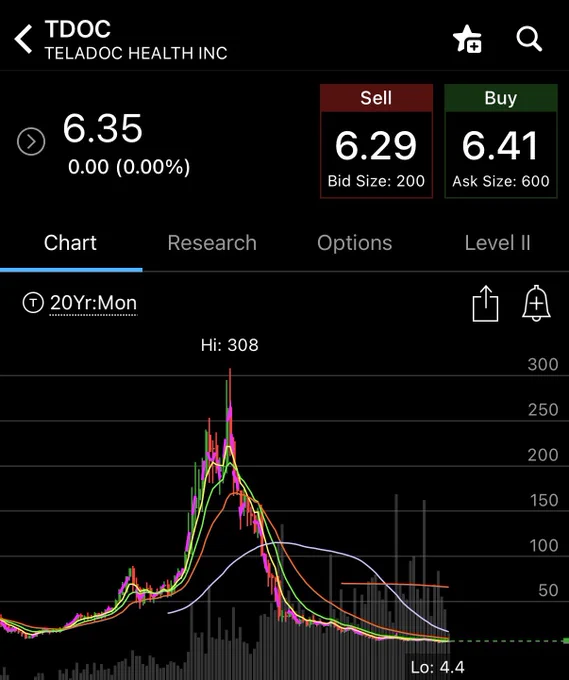
Task: Tap the 250 price axis label
Action: tap(543, 410)
